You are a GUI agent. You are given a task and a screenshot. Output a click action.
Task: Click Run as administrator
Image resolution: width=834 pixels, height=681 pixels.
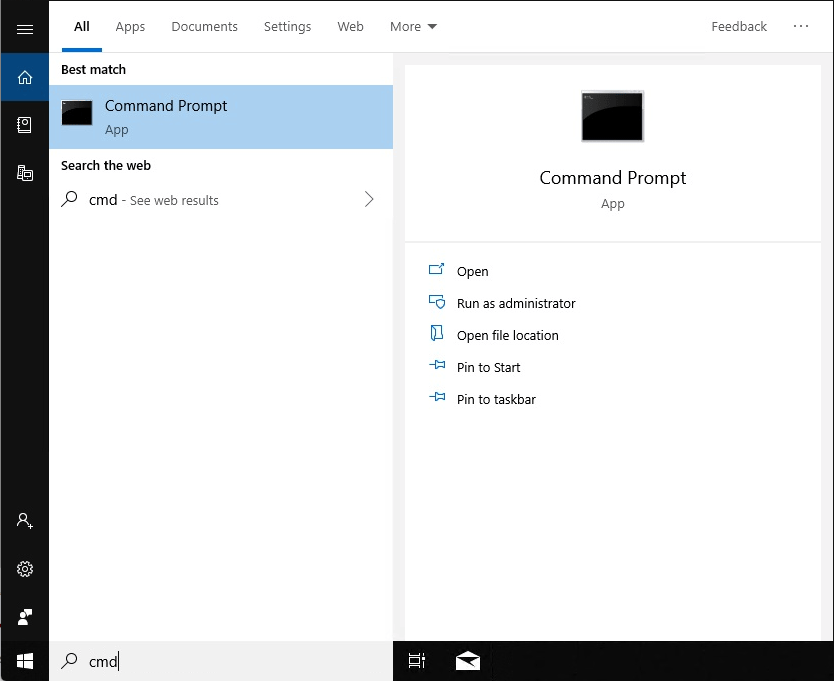pos(515,303)
